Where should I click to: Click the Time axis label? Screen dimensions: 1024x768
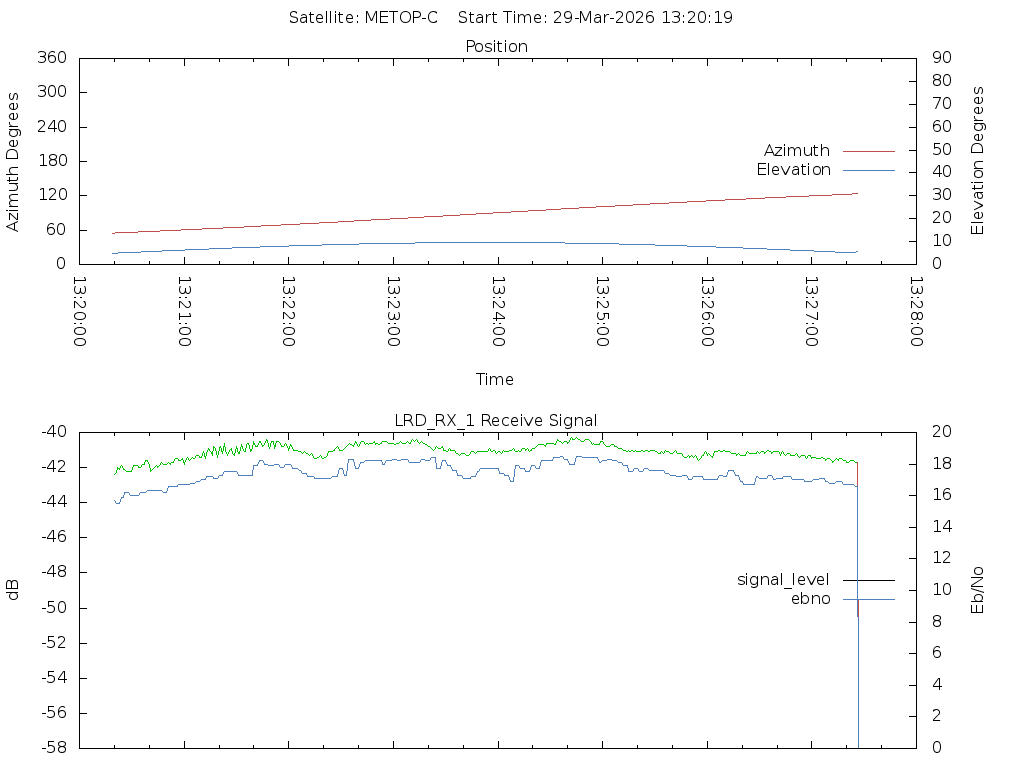pos(495,380)
